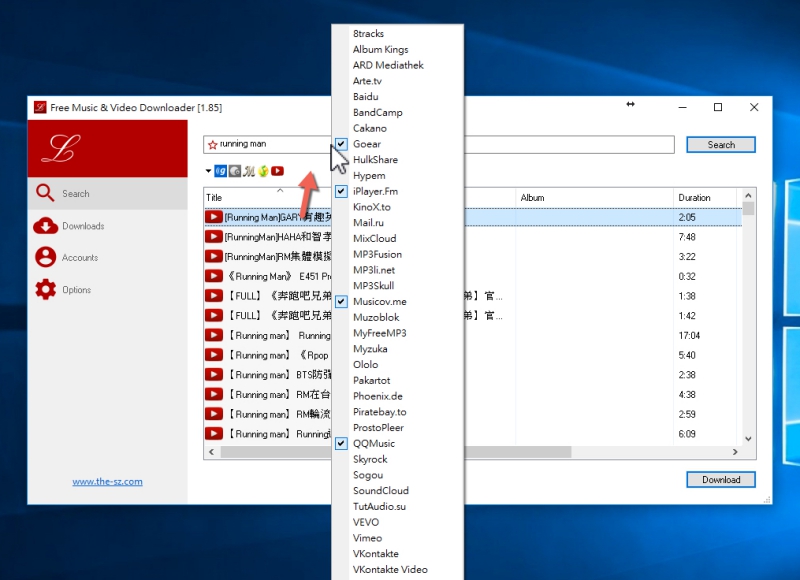The height and width of the screenshot is (580, 800).
Task: Click the Musicov.me source icon
Action: tap(249, 171)
